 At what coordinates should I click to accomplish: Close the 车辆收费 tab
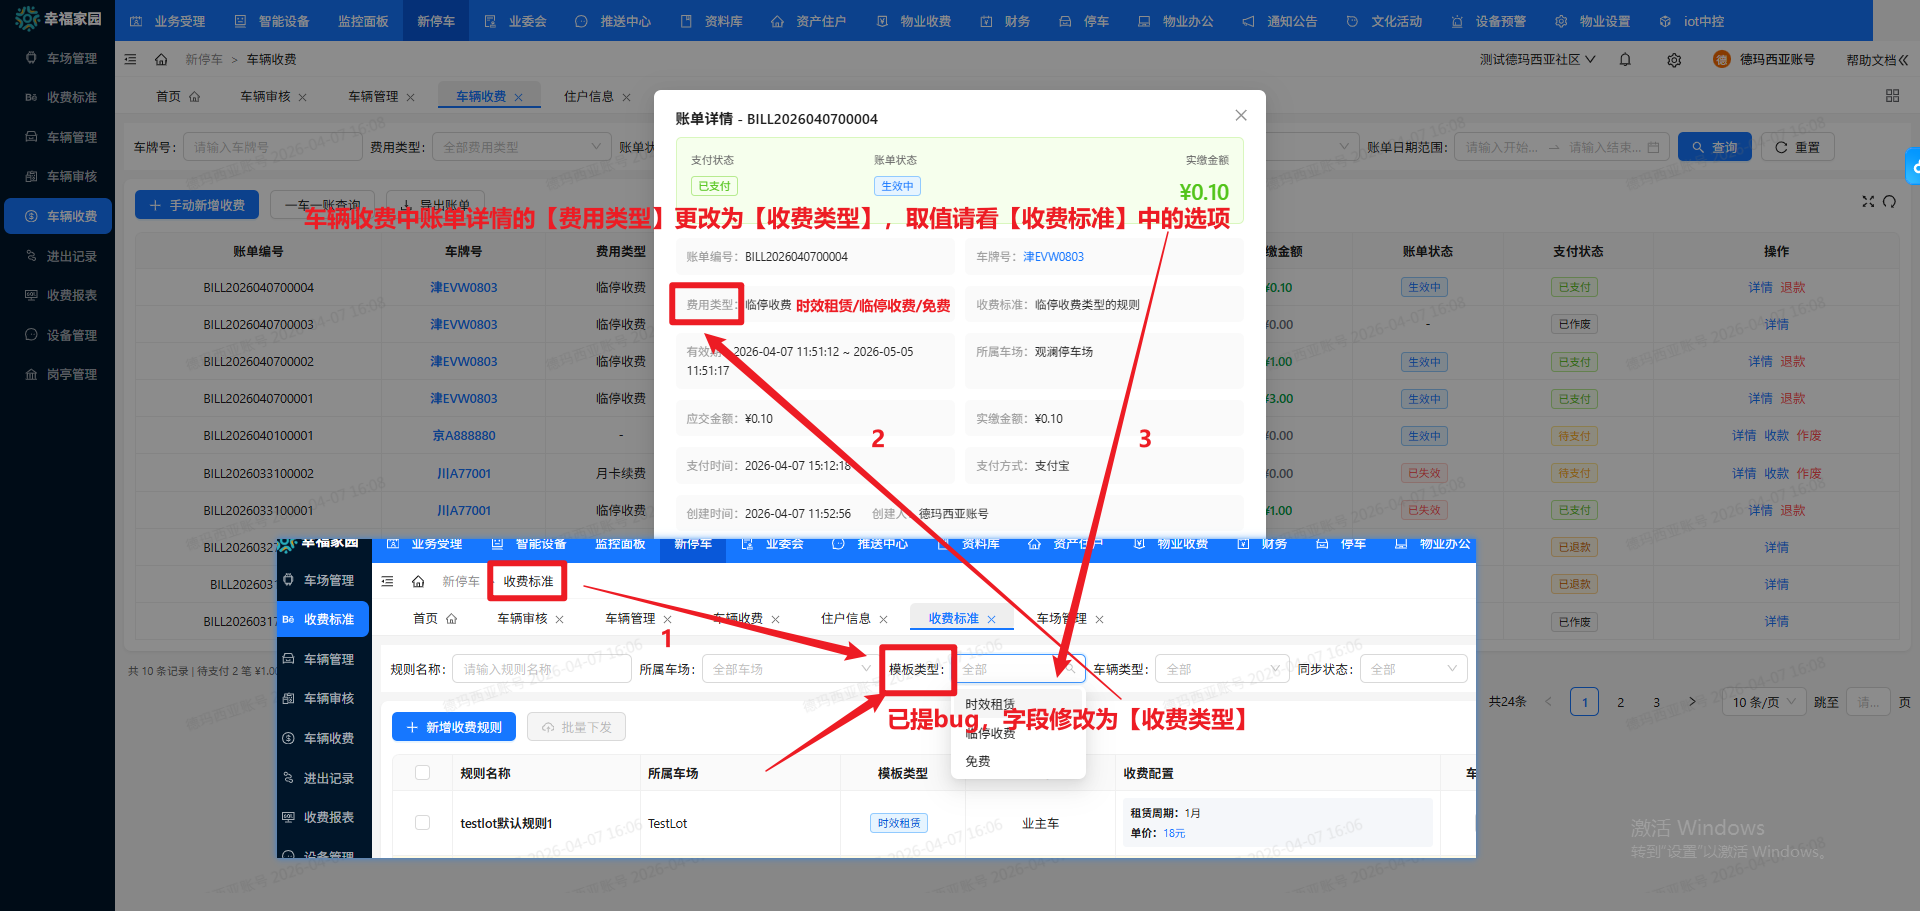tap(518, 98)
